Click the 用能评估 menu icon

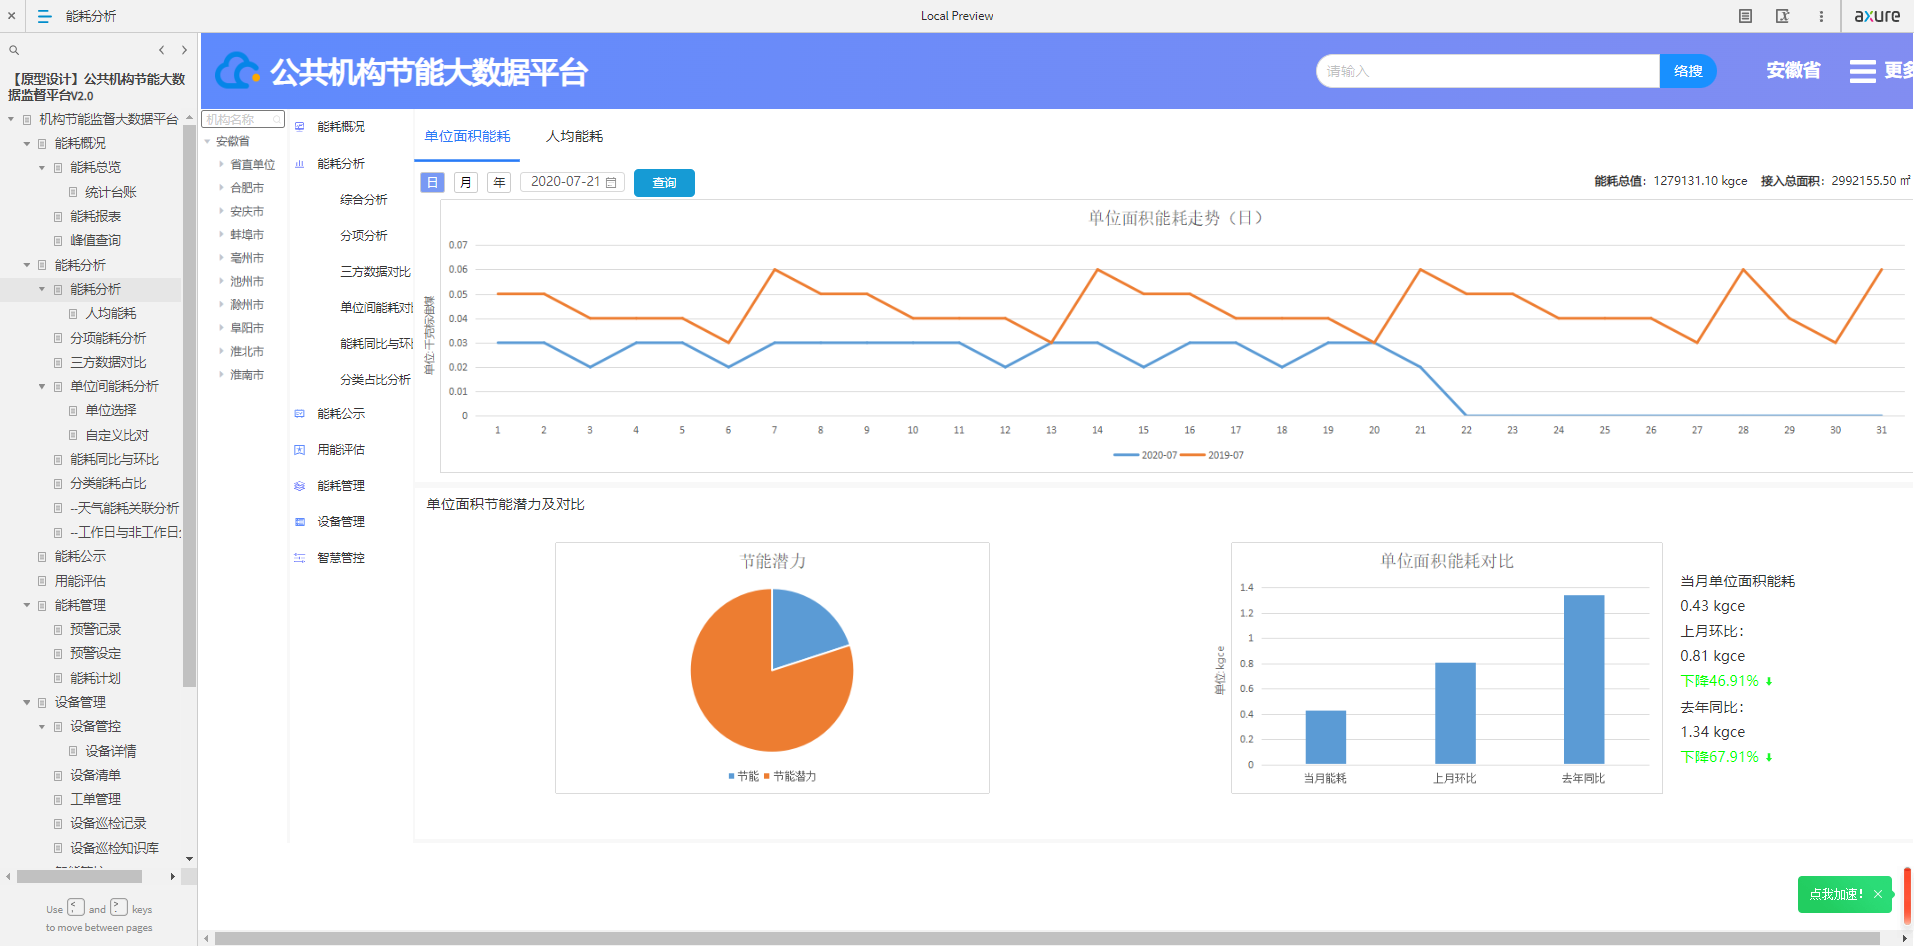[x=299, y=450]
